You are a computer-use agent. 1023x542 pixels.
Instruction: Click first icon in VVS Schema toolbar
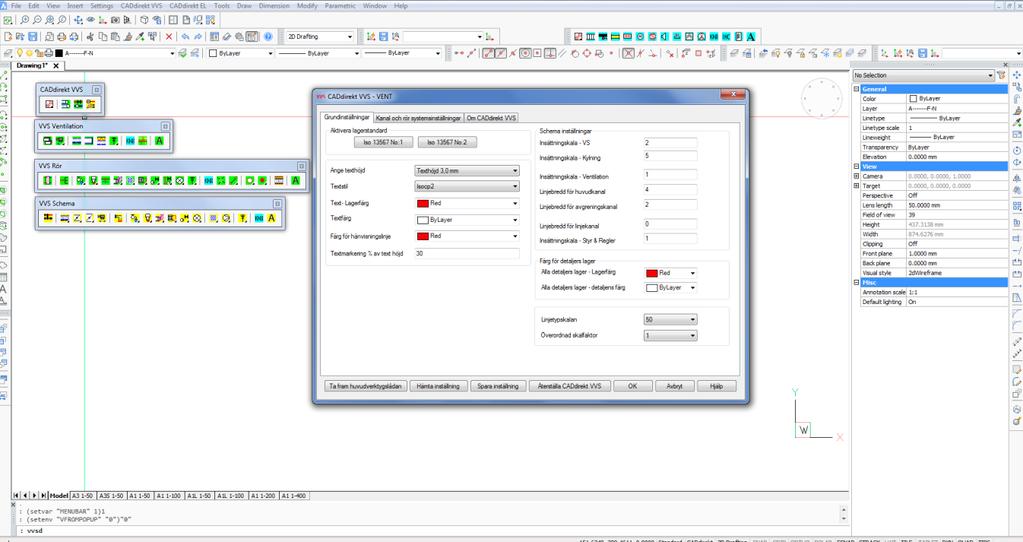(x=47, y=218)
